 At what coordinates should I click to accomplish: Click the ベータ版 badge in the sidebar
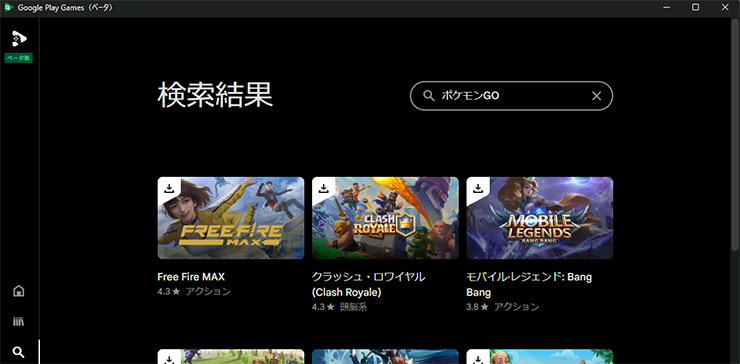[19, 58]
